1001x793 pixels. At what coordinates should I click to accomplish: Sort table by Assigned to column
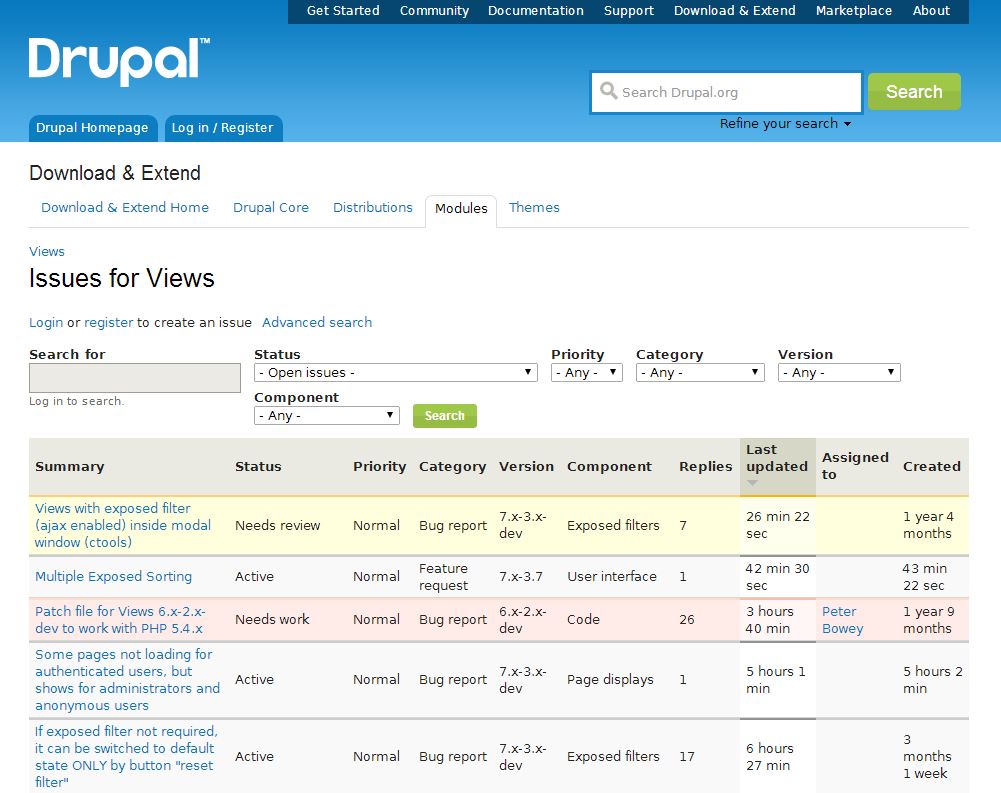(855, 465)
